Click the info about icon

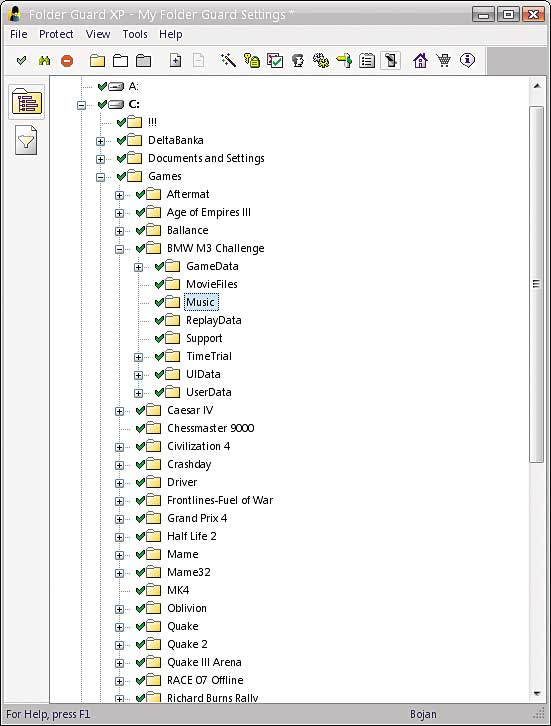click(x=467, y=60)
